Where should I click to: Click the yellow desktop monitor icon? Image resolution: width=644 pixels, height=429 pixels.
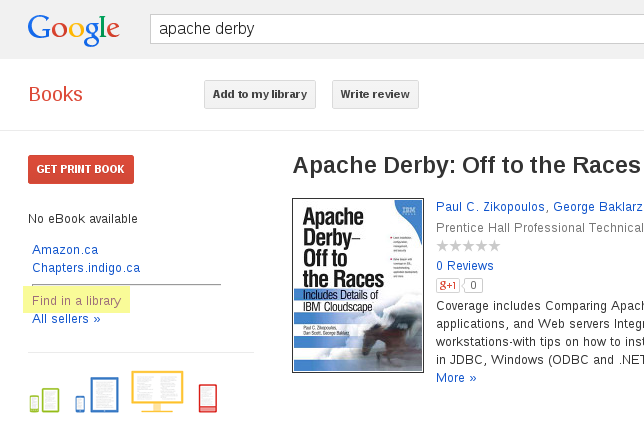[157, 392]
